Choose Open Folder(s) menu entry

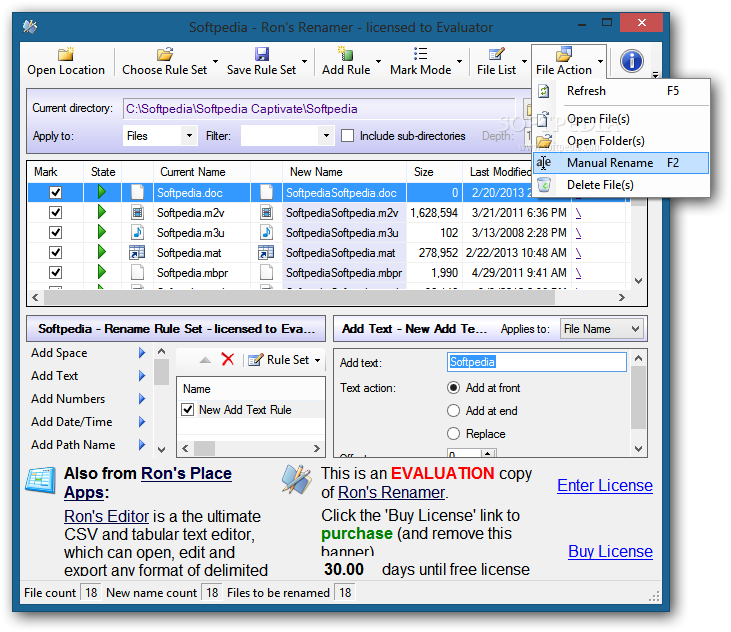pos(621,141)
